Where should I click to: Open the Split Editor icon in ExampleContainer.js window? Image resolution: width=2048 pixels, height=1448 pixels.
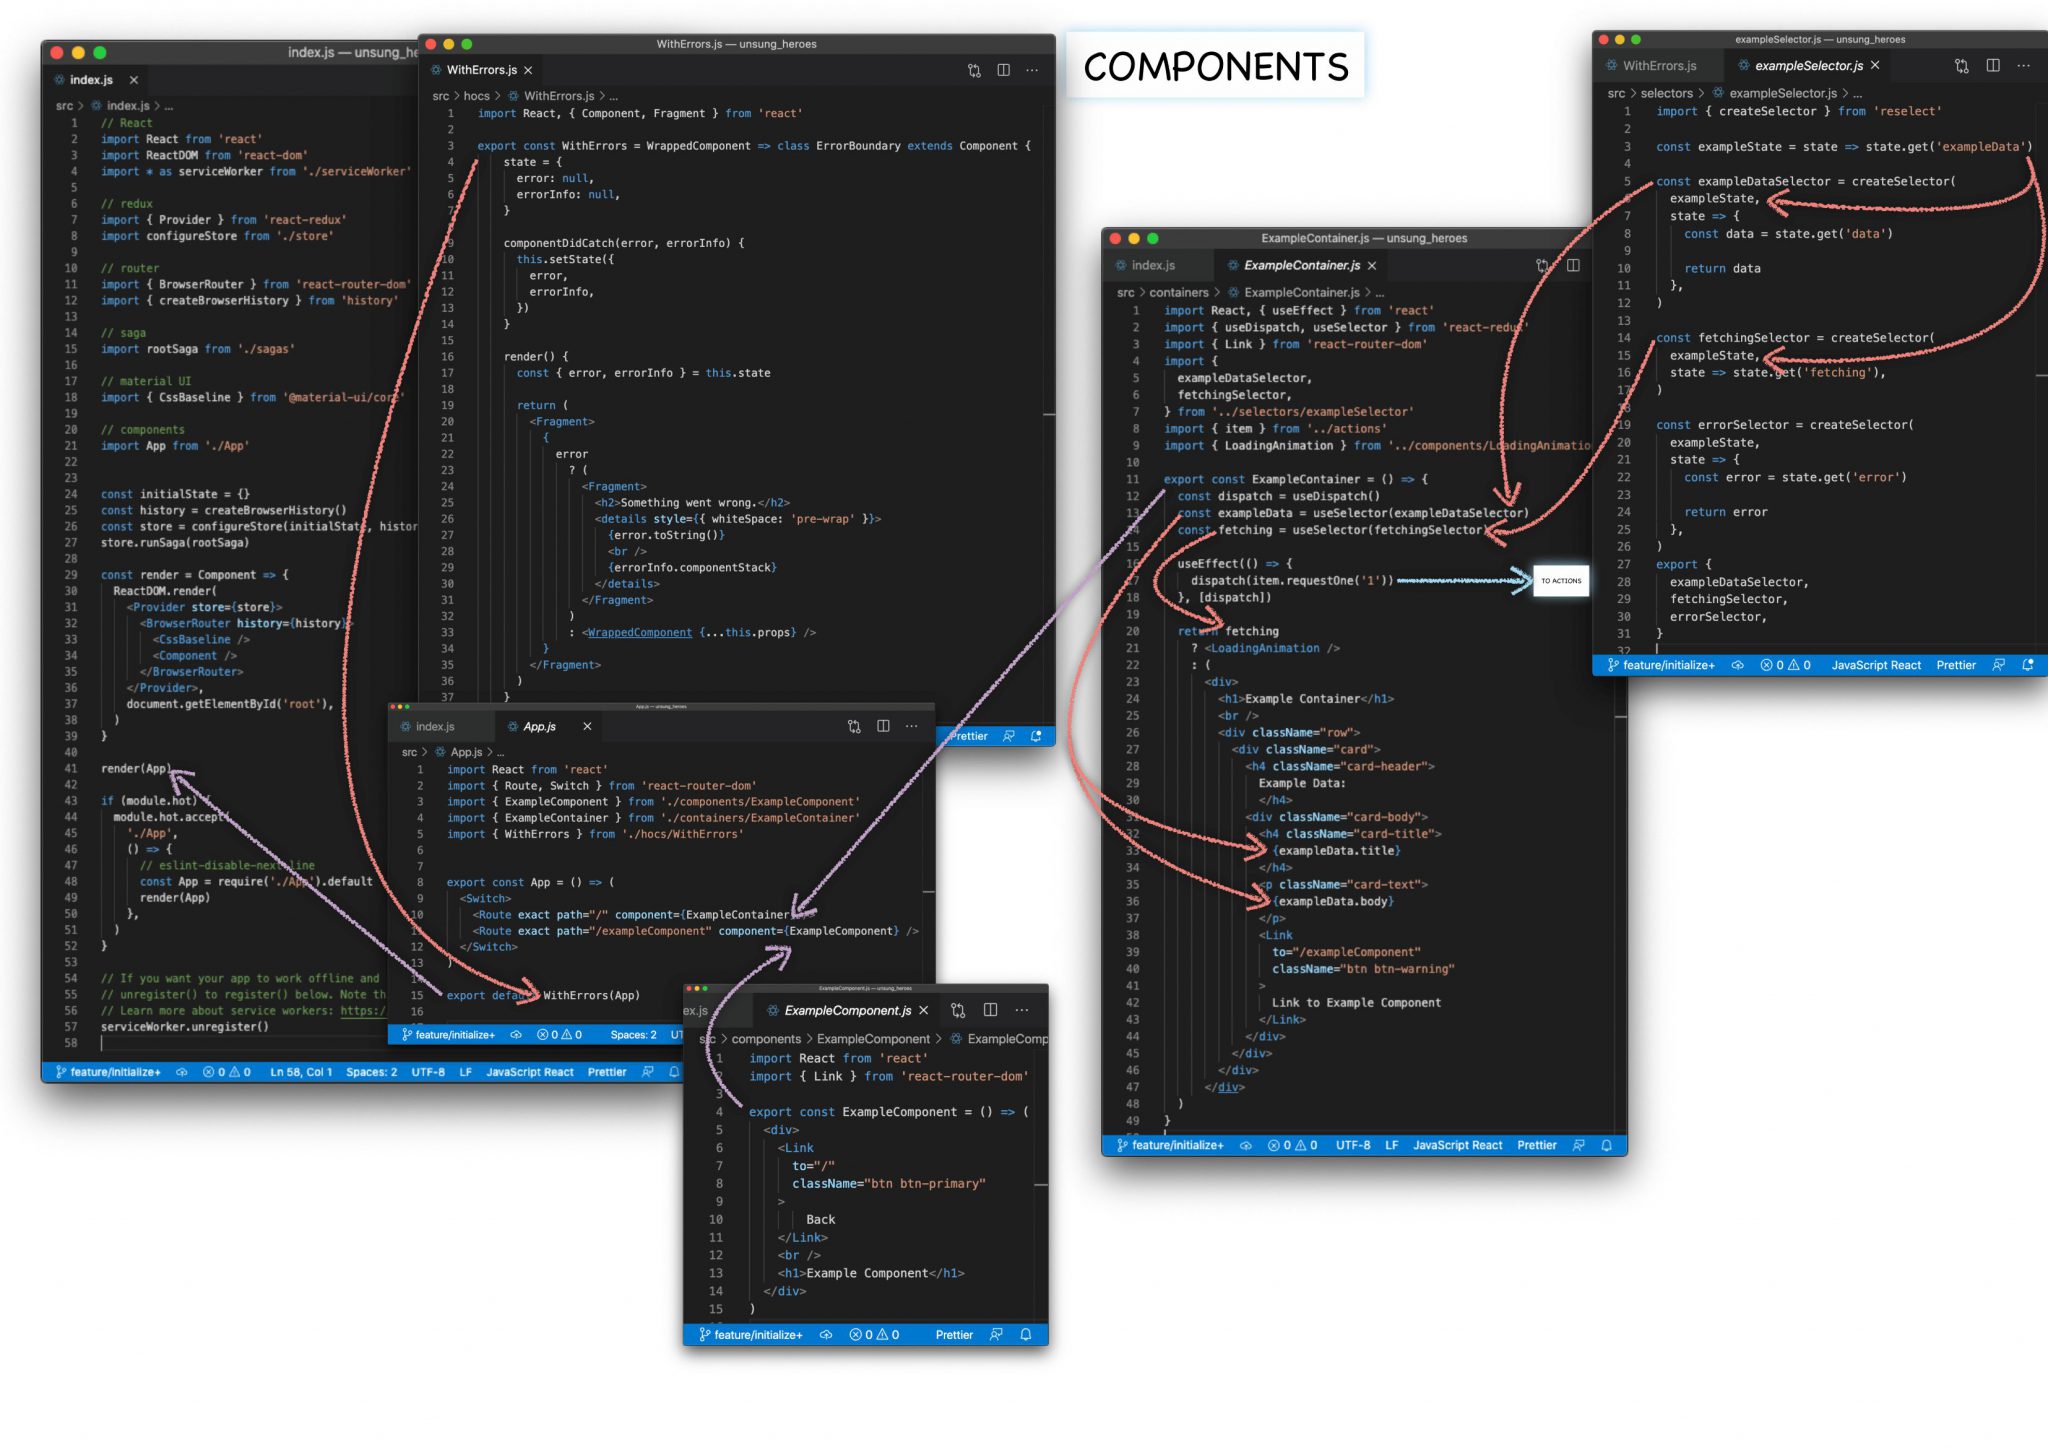pos(1574,265)
